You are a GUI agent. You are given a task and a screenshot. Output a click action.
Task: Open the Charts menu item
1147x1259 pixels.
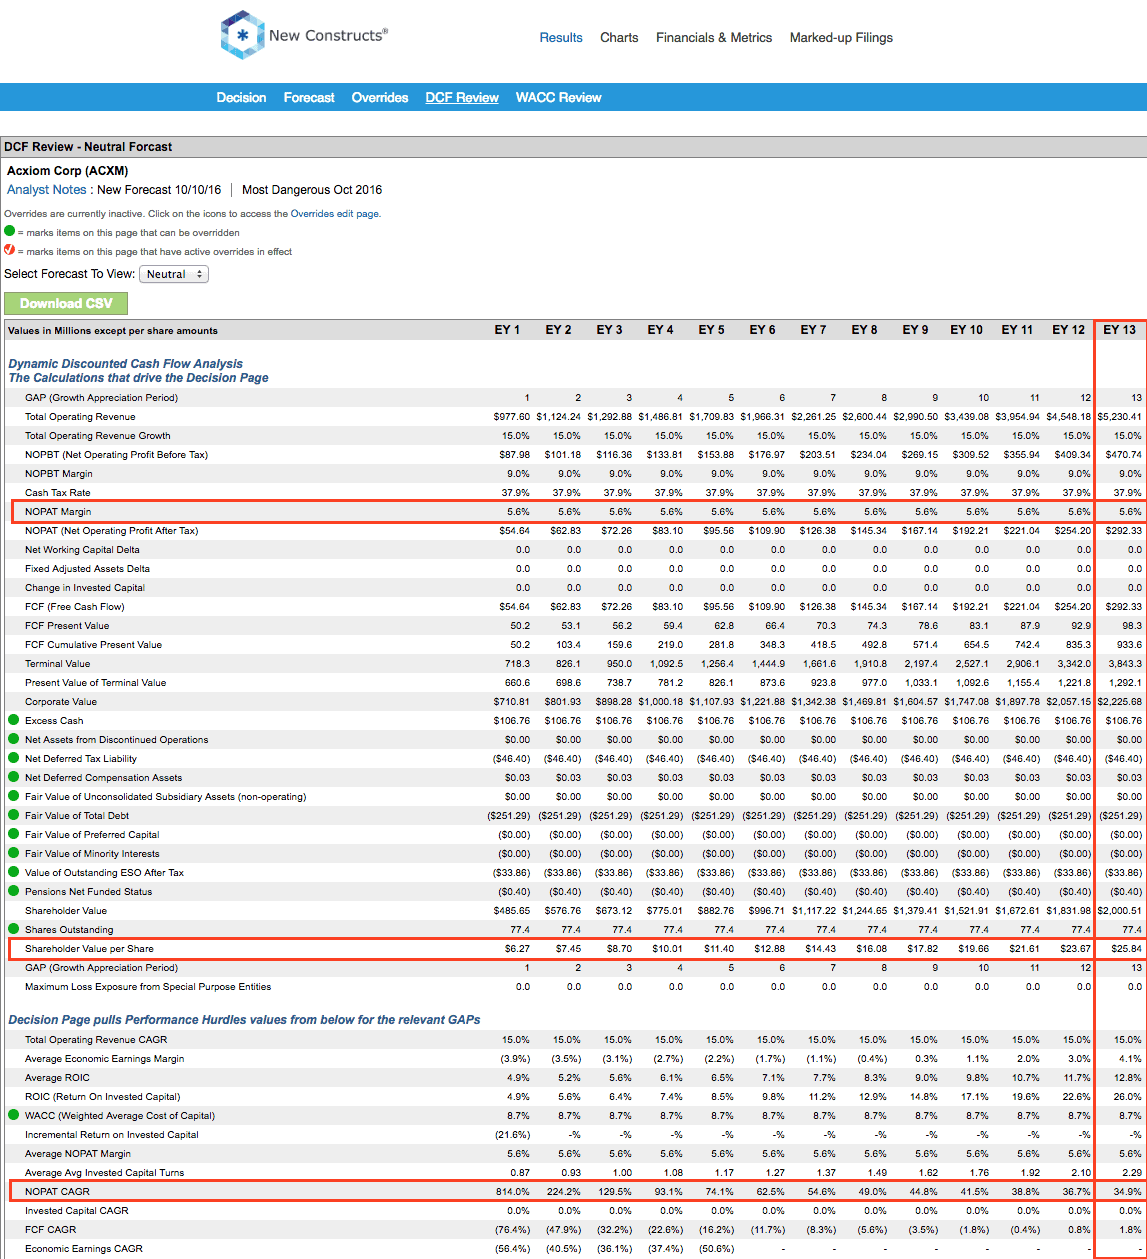[619, 37]
